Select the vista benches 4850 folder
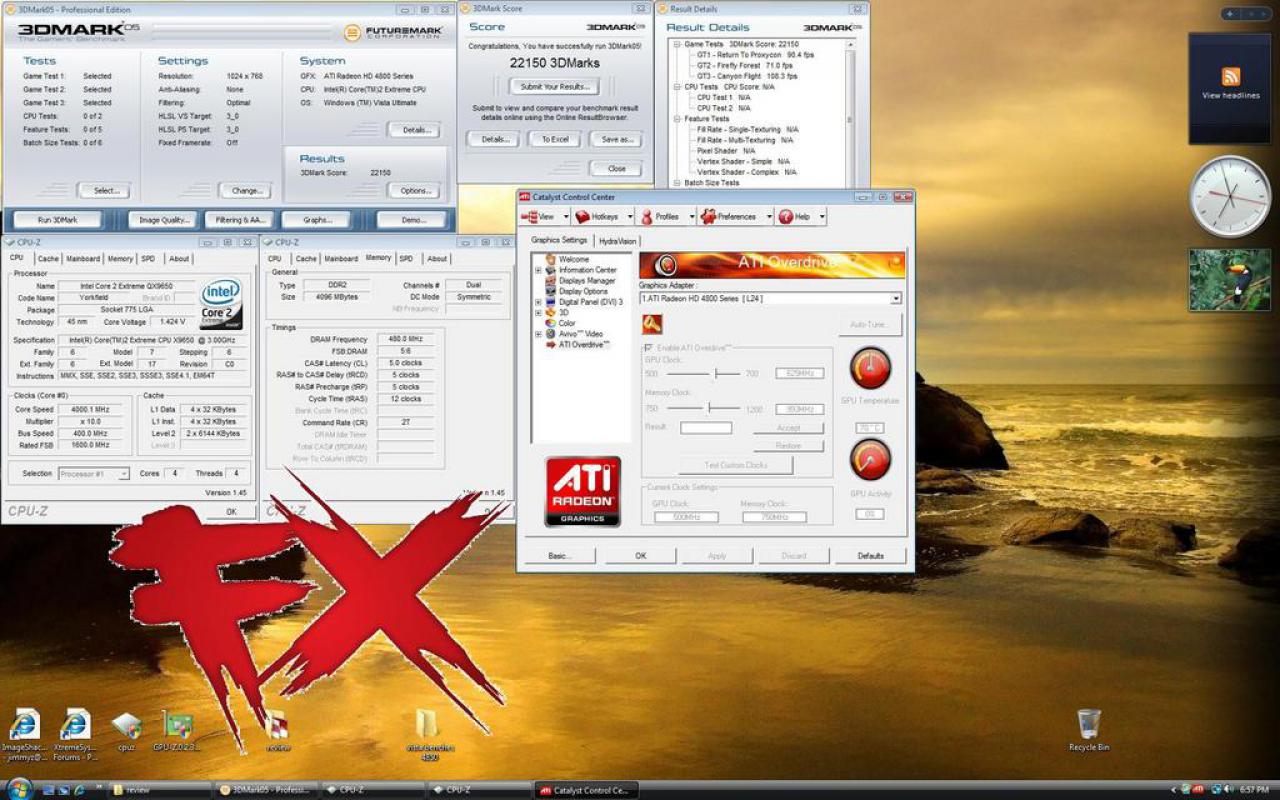The image size is (1280, 800). 427,725
